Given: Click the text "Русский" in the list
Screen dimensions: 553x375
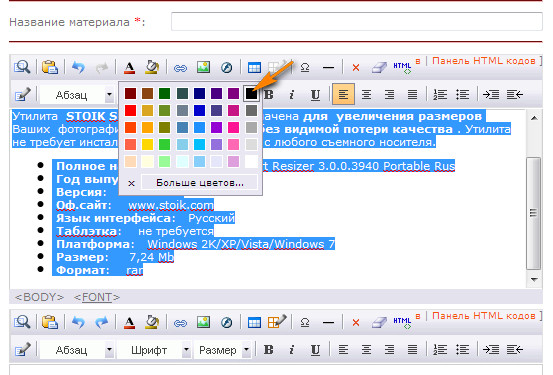Looking at the screenshot, I should coord(211,218).
